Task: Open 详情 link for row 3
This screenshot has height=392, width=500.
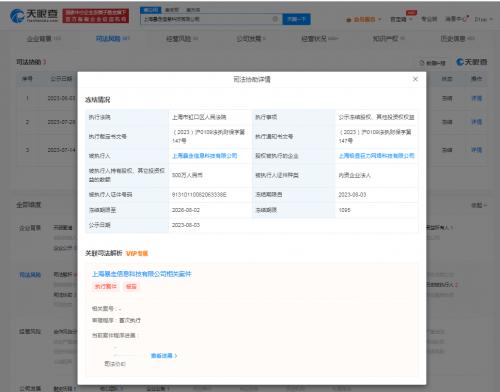Action: click(x=476, y=150)
